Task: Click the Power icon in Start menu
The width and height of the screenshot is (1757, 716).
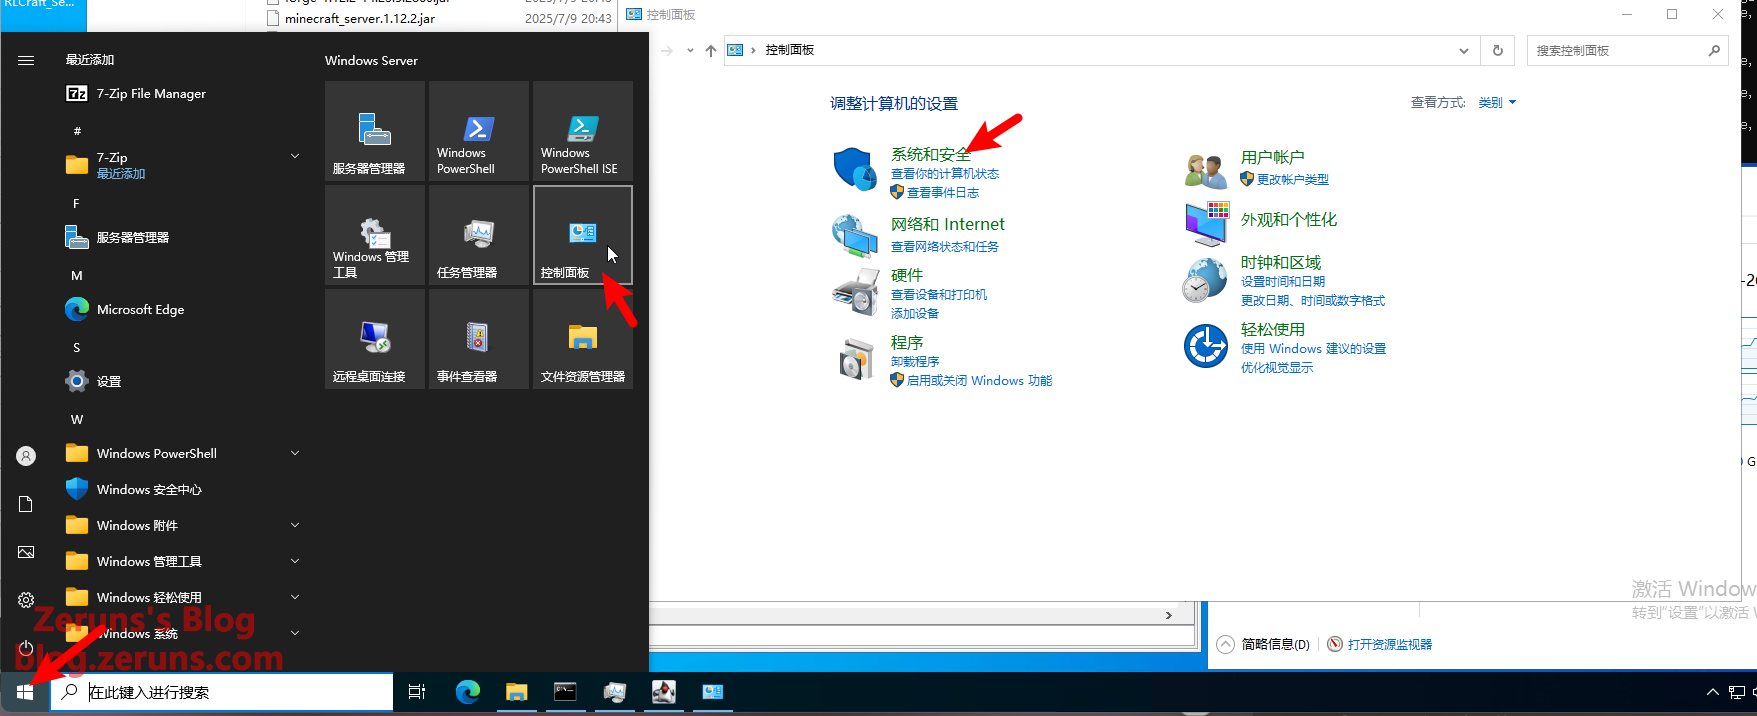Action: tap(26, 648)
